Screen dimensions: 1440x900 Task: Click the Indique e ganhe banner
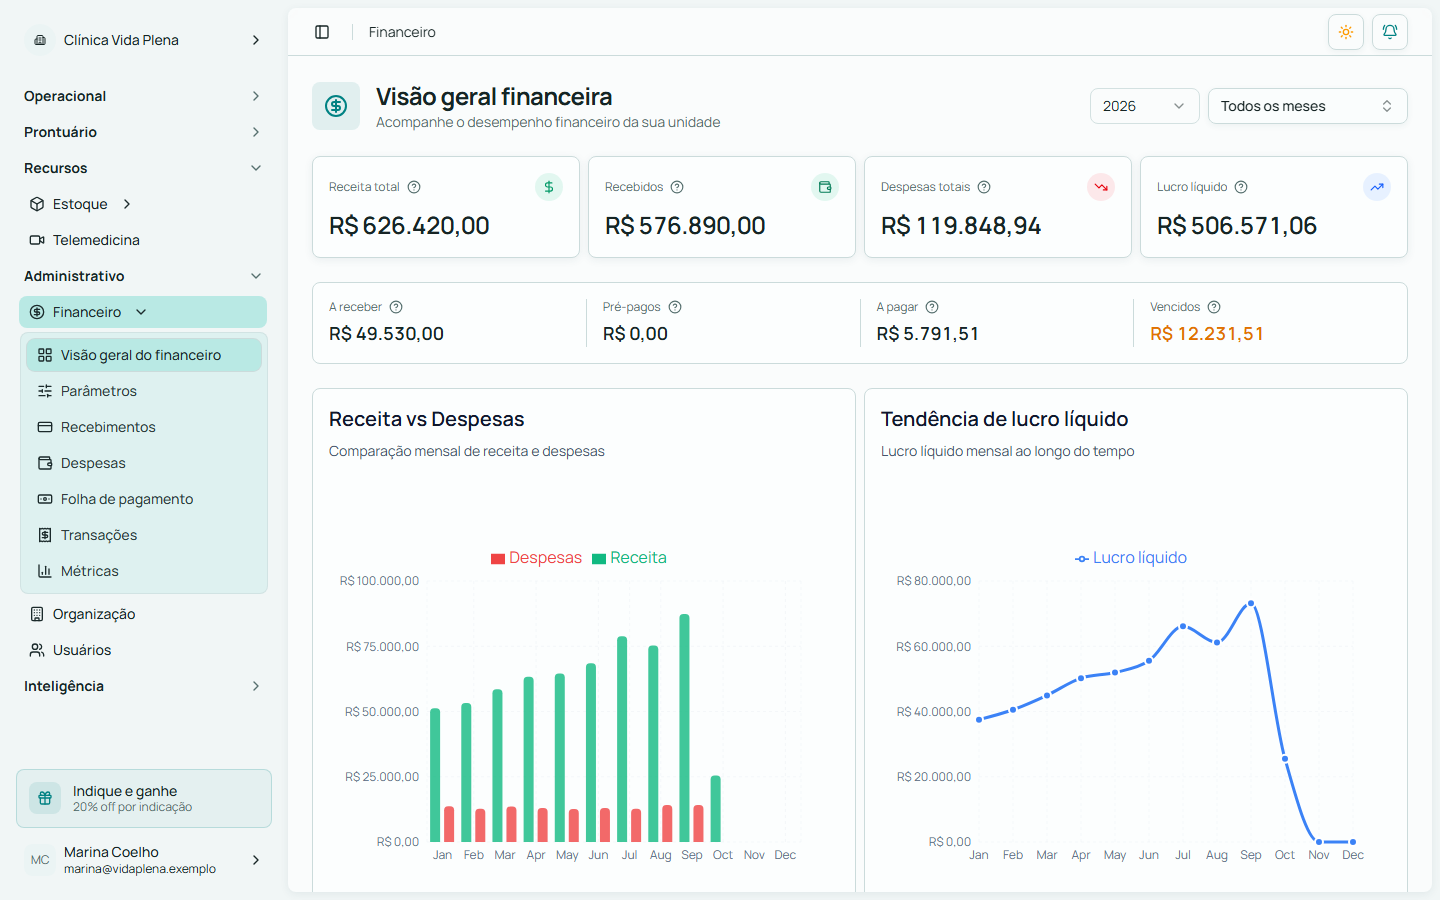[144, 798]
